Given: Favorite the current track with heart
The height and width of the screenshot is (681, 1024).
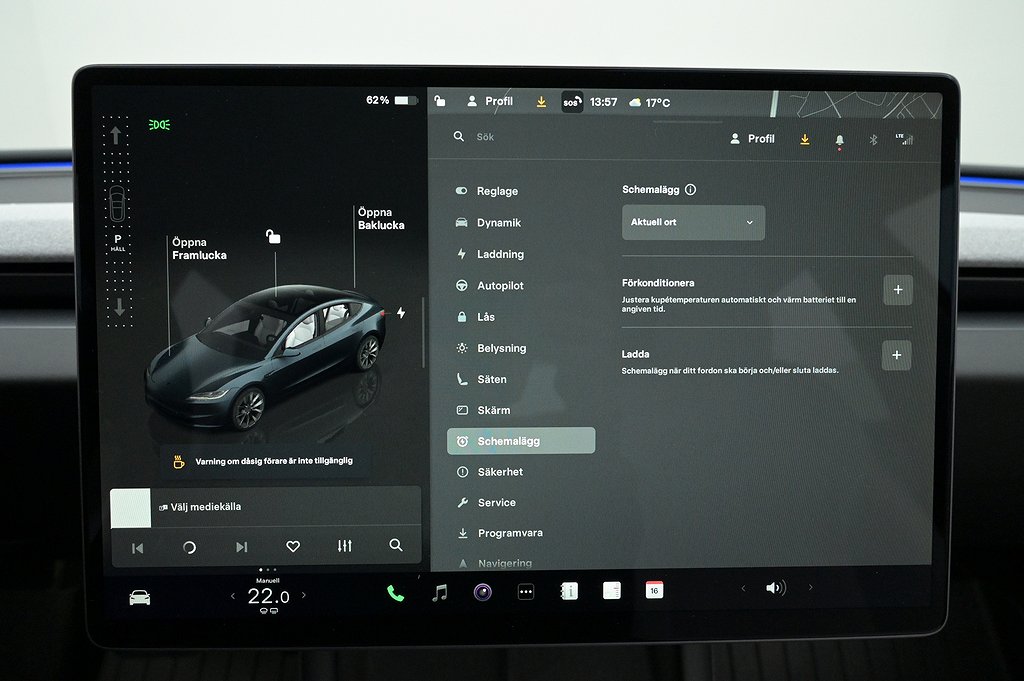Looking at the screenshot, I should (293, 546).
